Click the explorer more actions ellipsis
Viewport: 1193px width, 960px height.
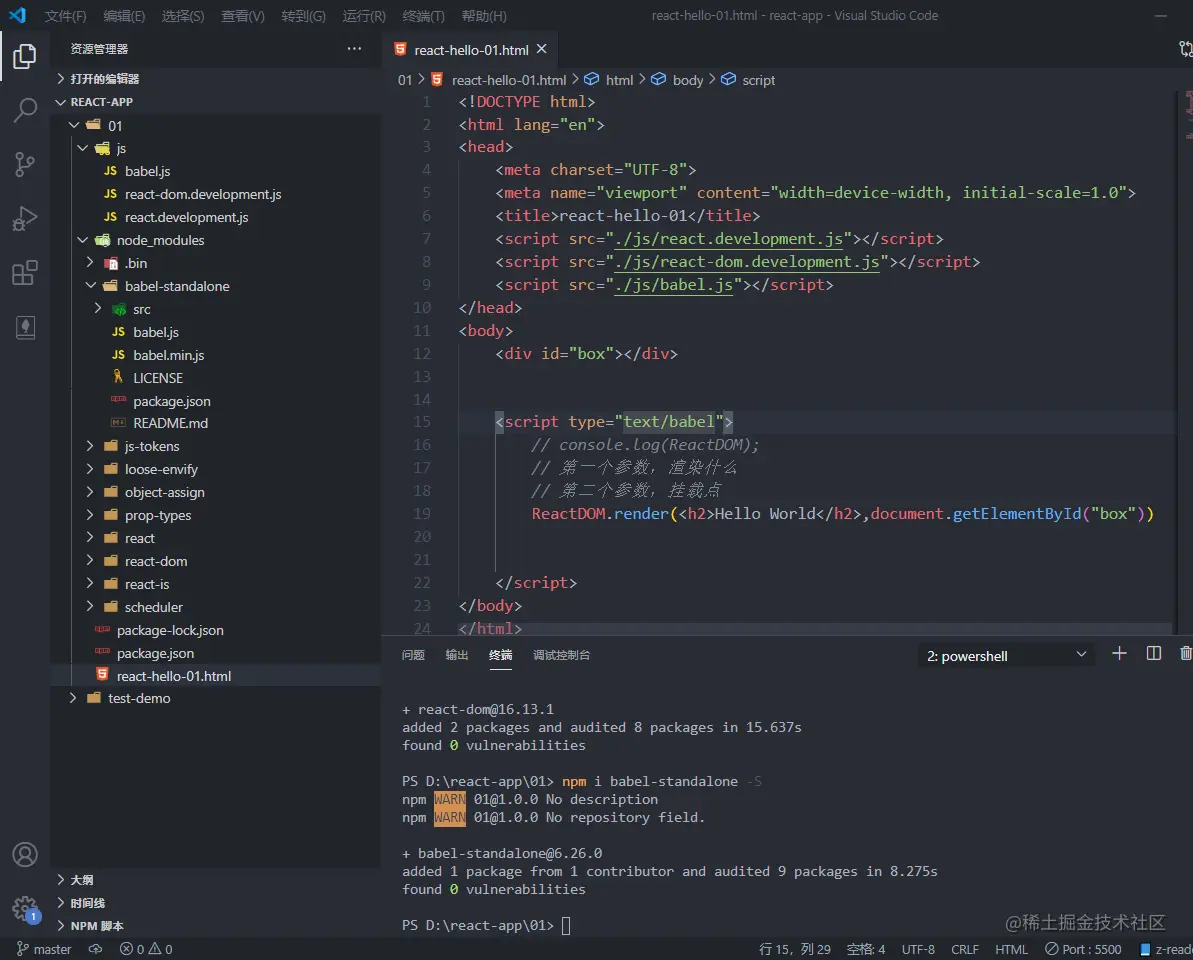click(354, 49)
